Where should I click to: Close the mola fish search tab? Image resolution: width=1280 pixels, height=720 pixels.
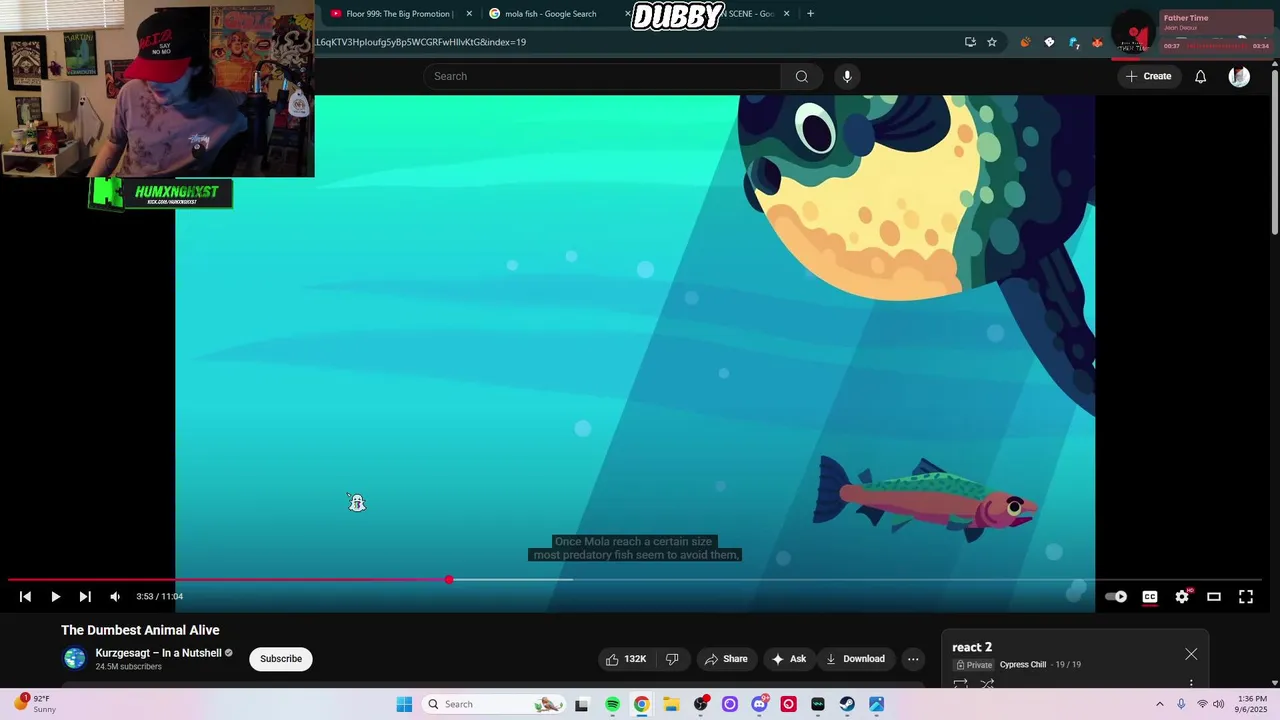[628, 14]
